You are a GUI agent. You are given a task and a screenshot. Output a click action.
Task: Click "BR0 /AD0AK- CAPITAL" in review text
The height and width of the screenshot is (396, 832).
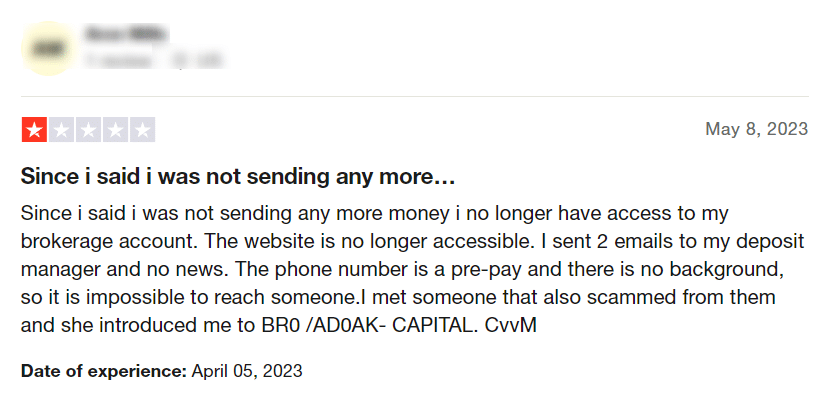[365, 325]
